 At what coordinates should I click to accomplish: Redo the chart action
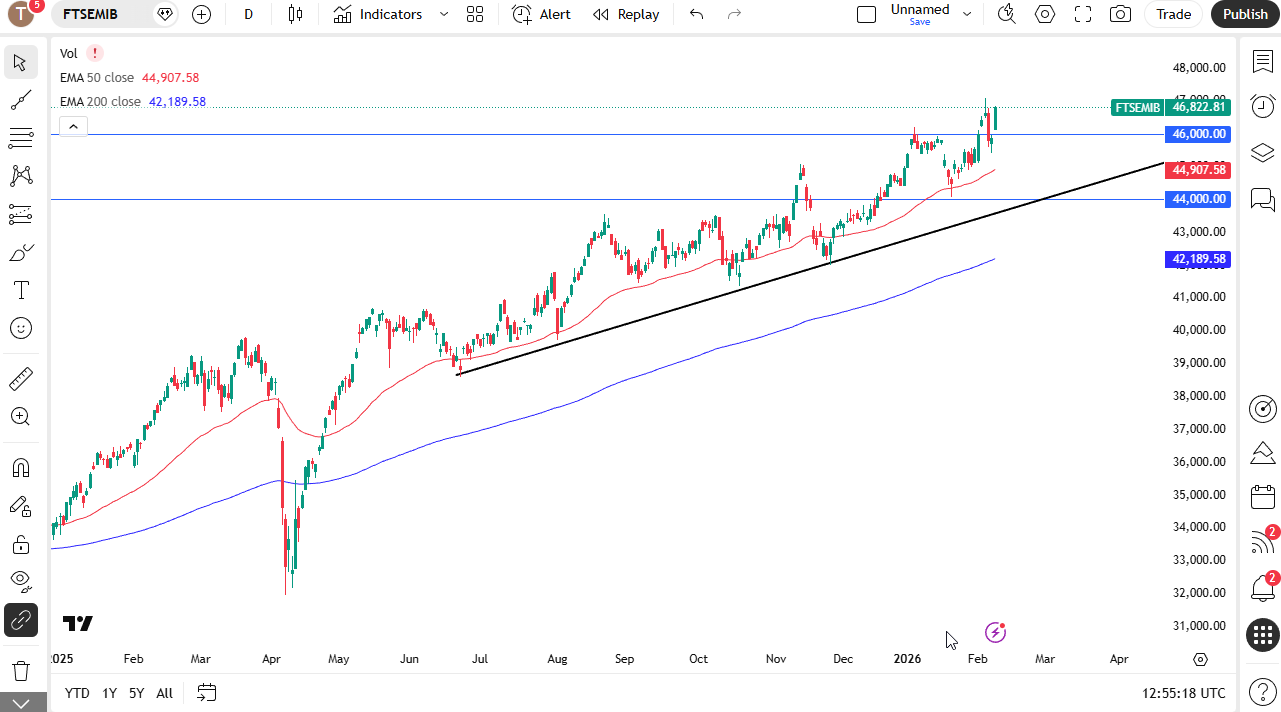(x=734, y=14)
